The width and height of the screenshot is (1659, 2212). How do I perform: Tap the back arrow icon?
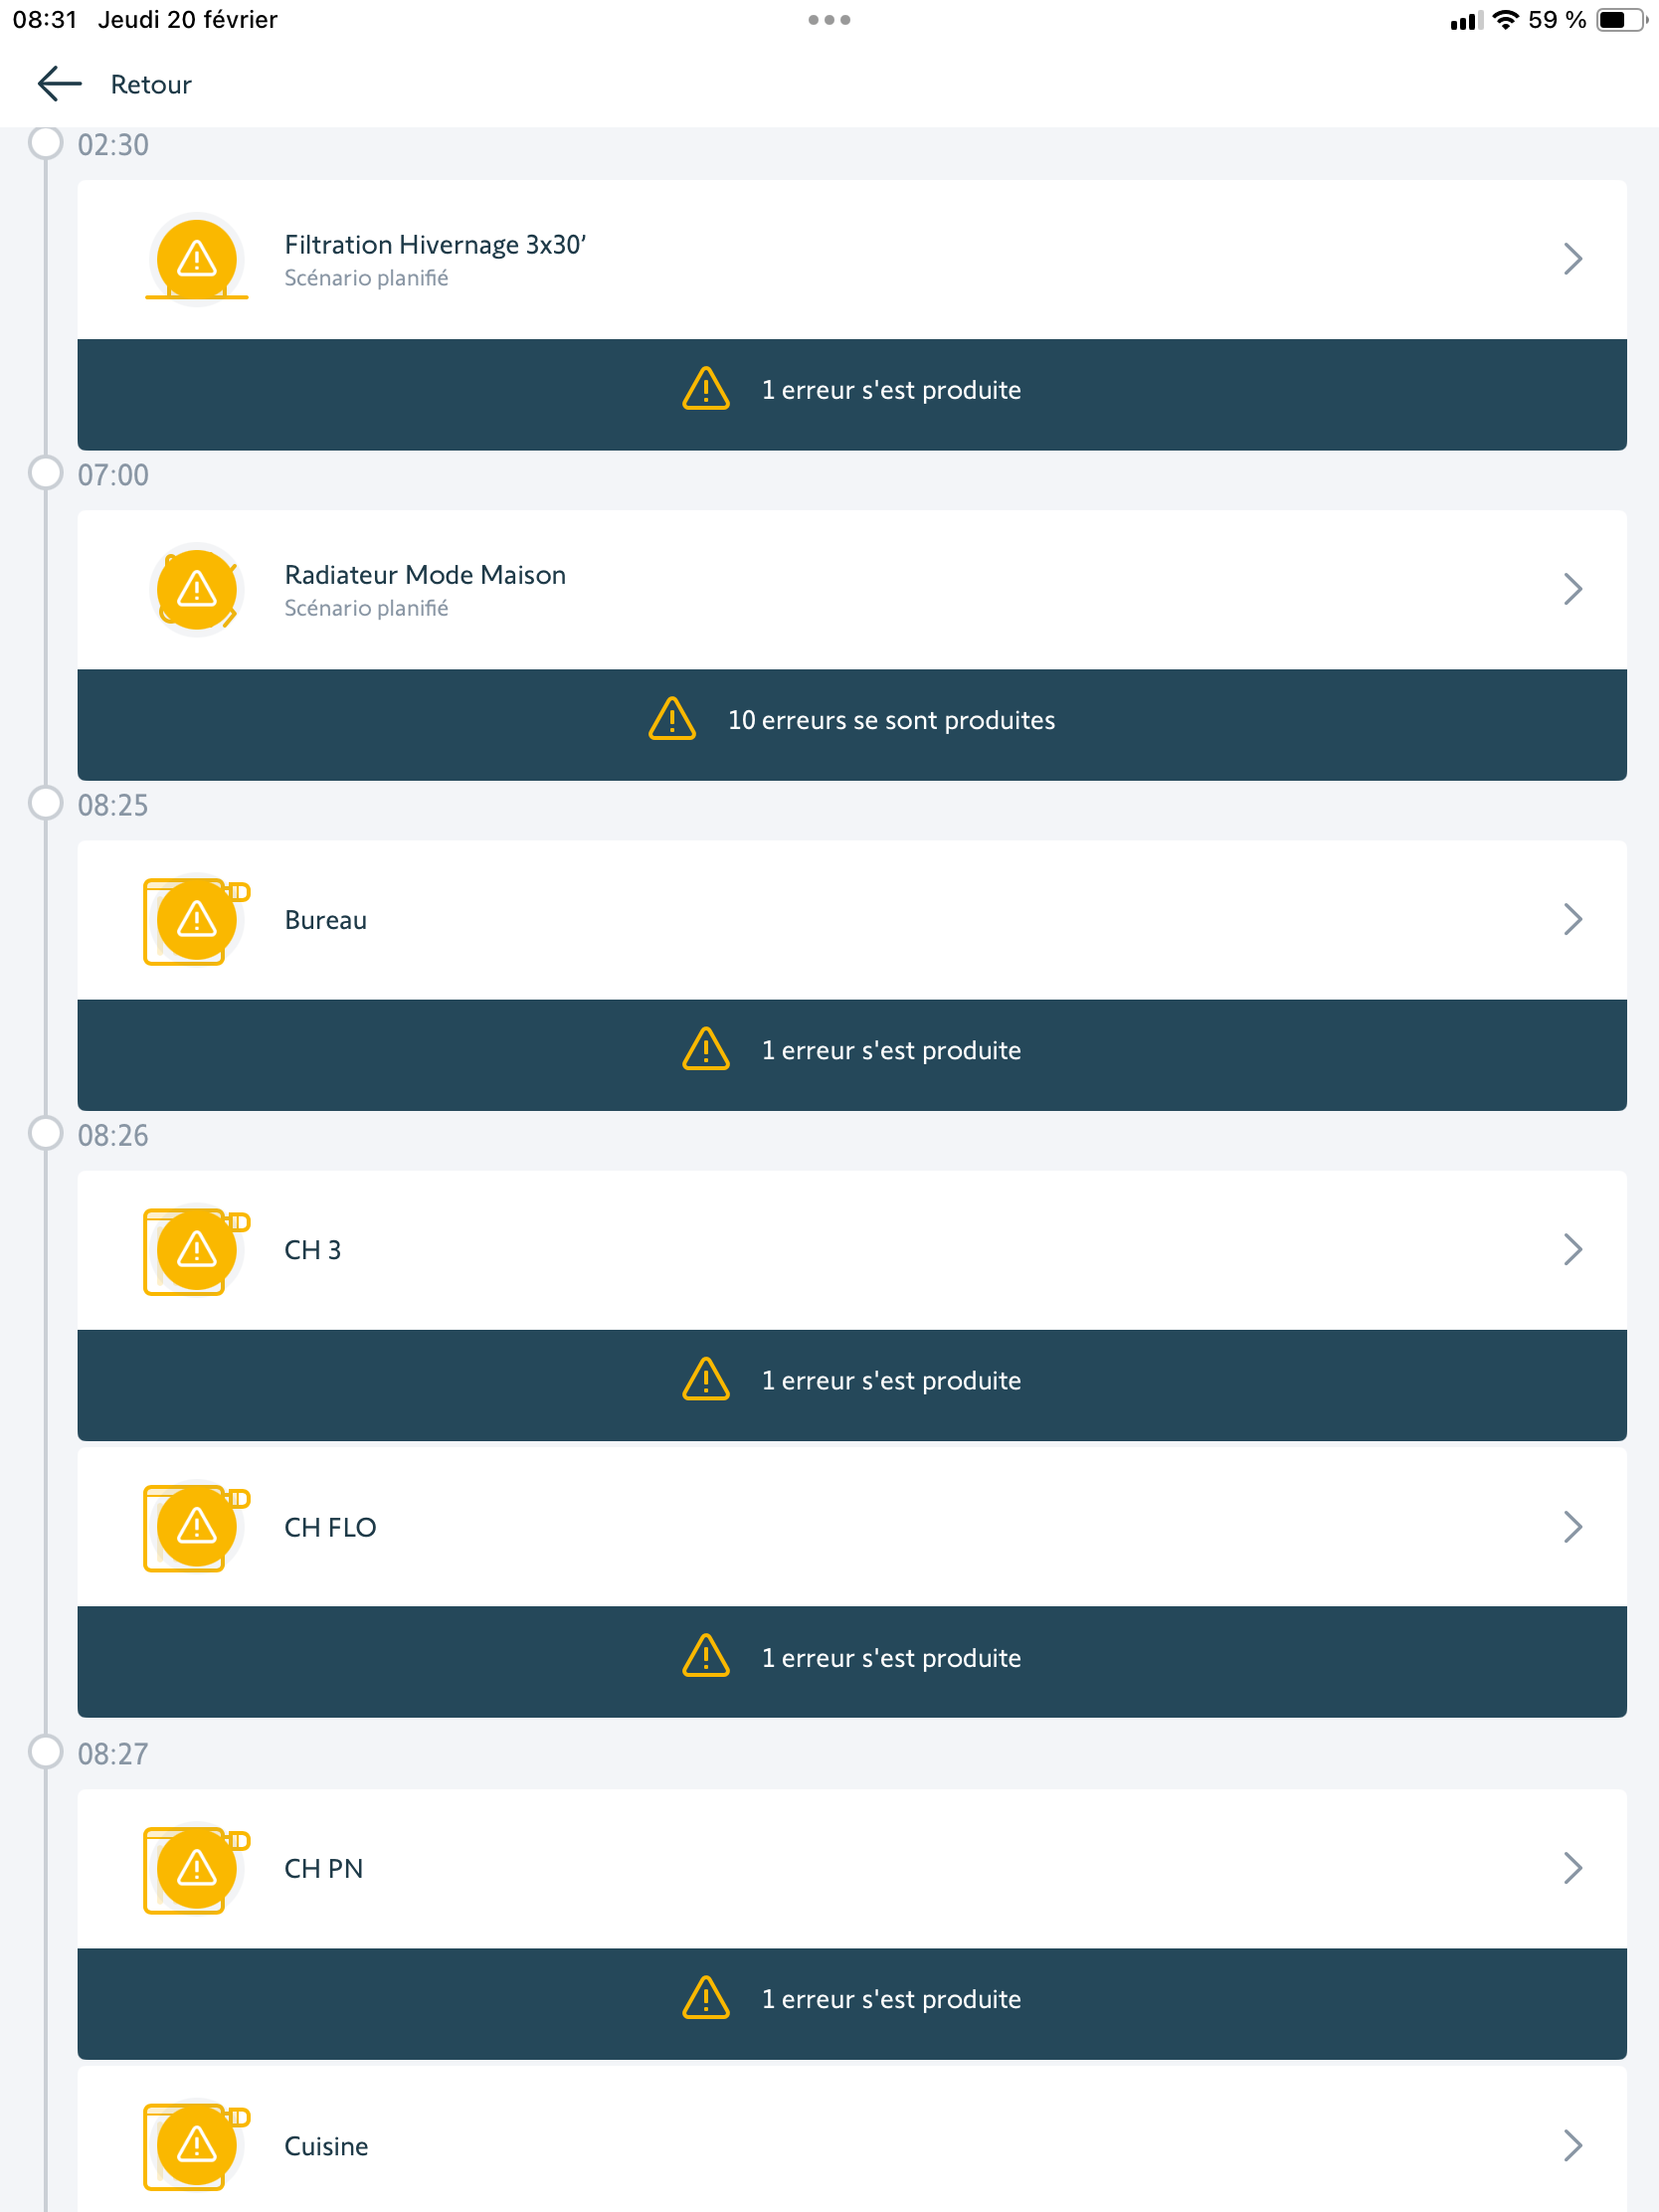(59, 84)
